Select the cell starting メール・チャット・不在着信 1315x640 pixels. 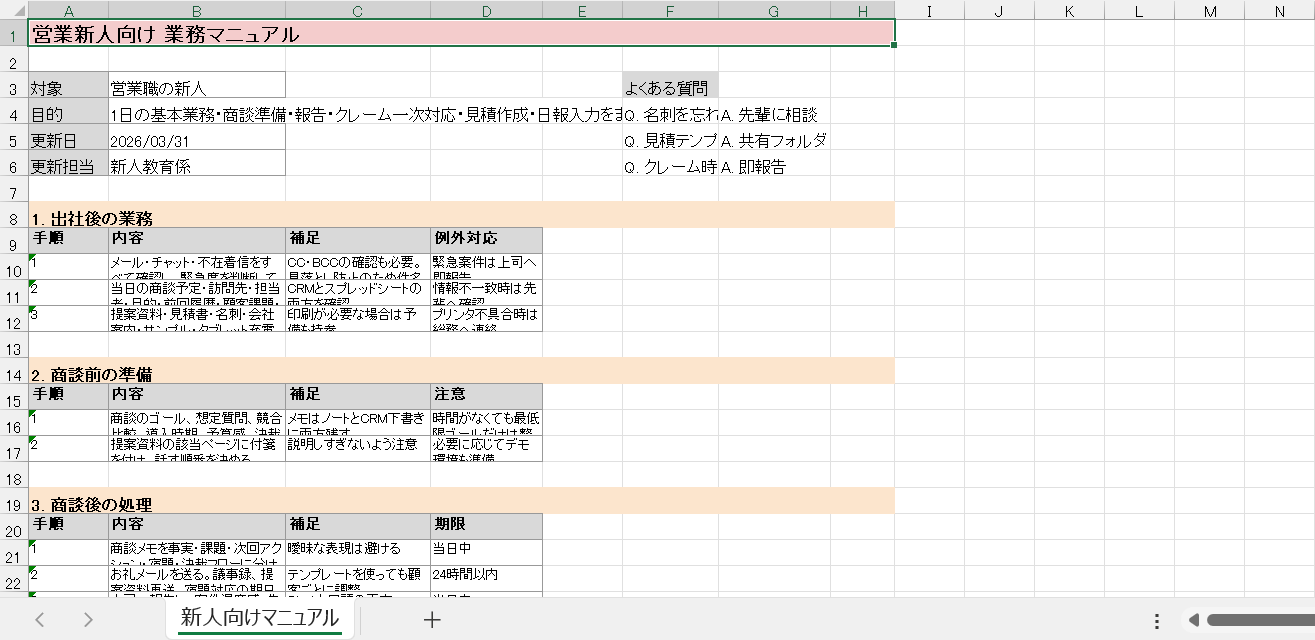[197, 267]
